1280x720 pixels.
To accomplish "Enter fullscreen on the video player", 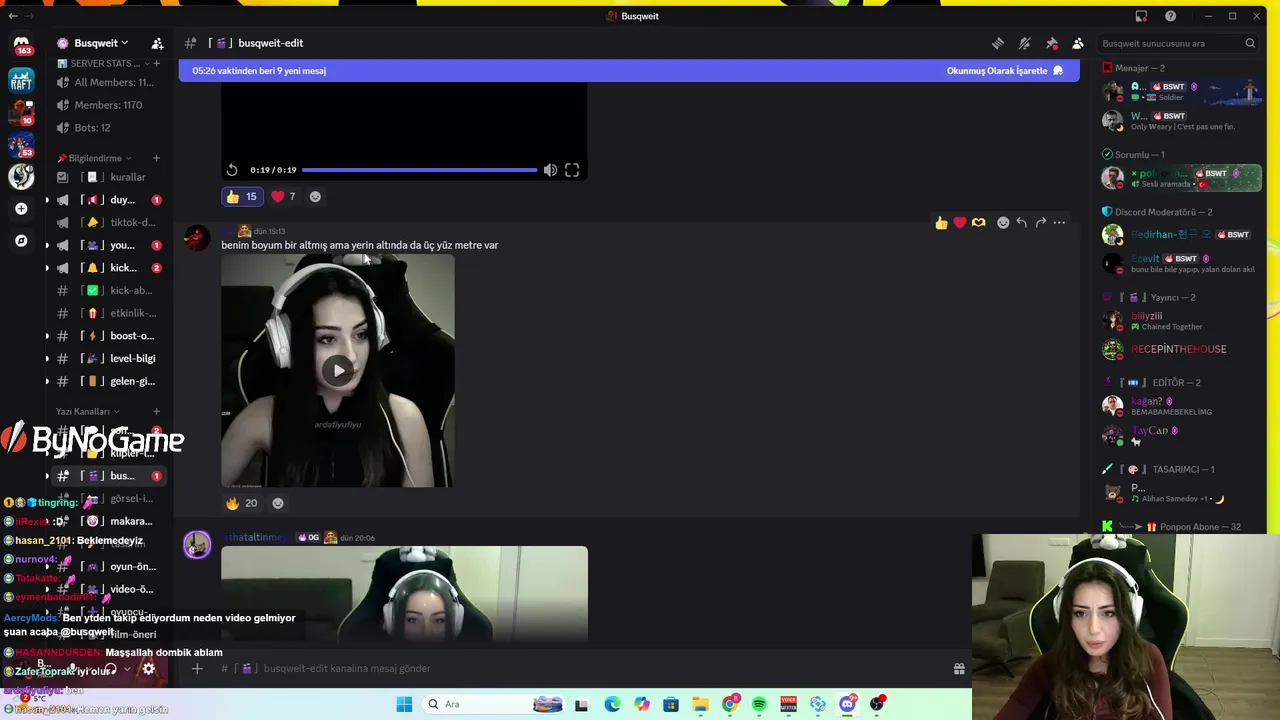I will [572, 170].
